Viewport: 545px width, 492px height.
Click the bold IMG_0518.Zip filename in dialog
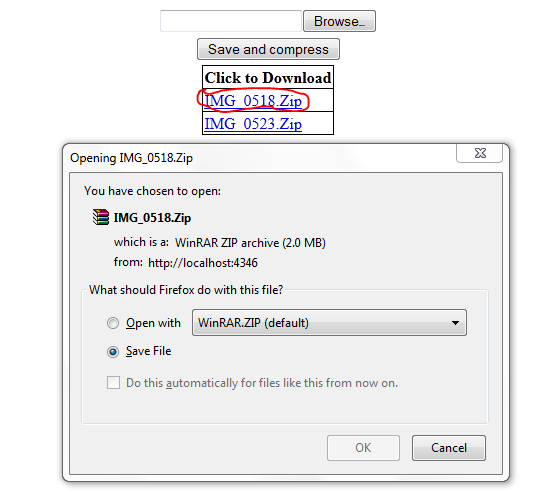click(152, 218)
